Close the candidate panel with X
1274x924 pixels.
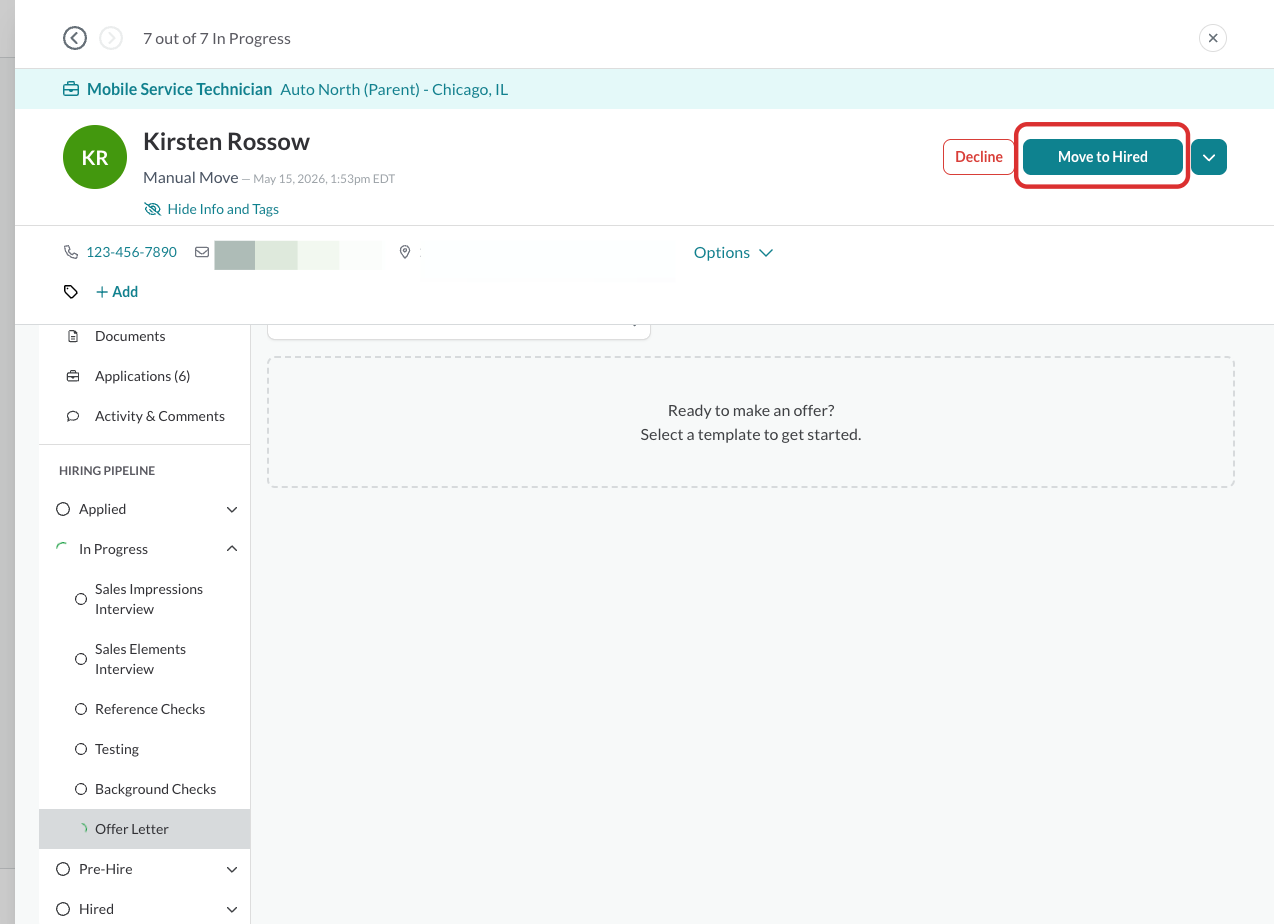coord(1213,38)
